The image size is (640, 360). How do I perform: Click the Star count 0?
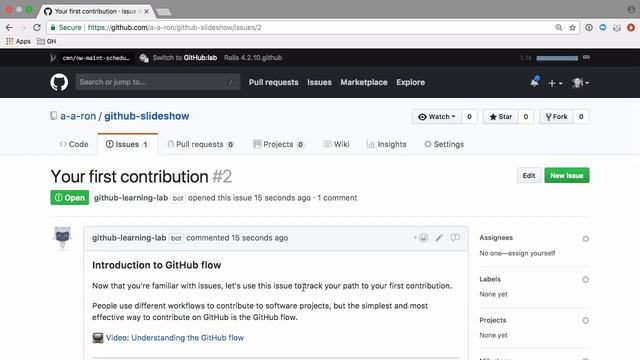coord(526,117)
